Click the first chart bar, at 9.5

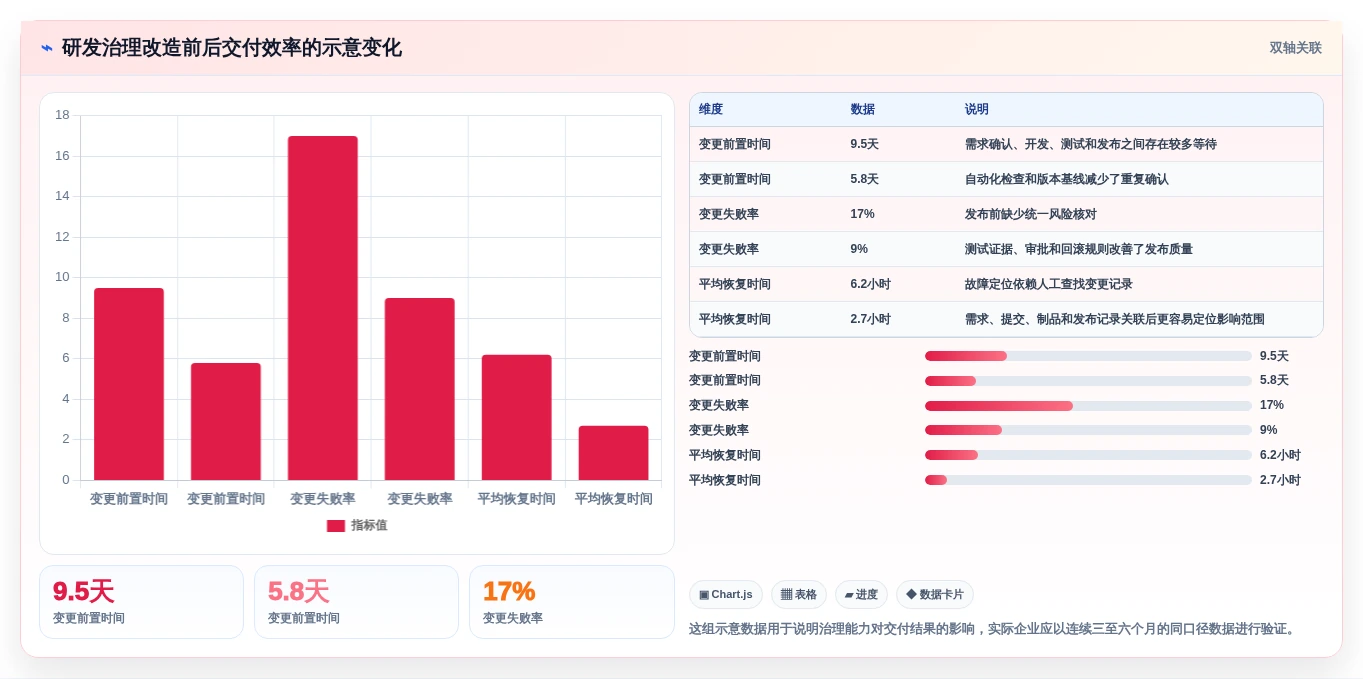pos(129,384)
